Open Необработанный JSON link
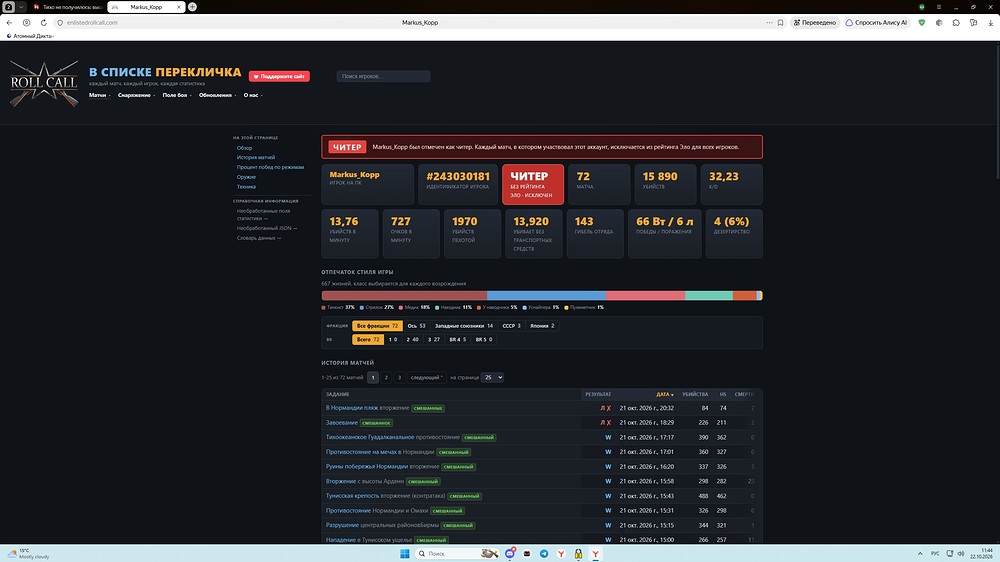 coord(267,228)
